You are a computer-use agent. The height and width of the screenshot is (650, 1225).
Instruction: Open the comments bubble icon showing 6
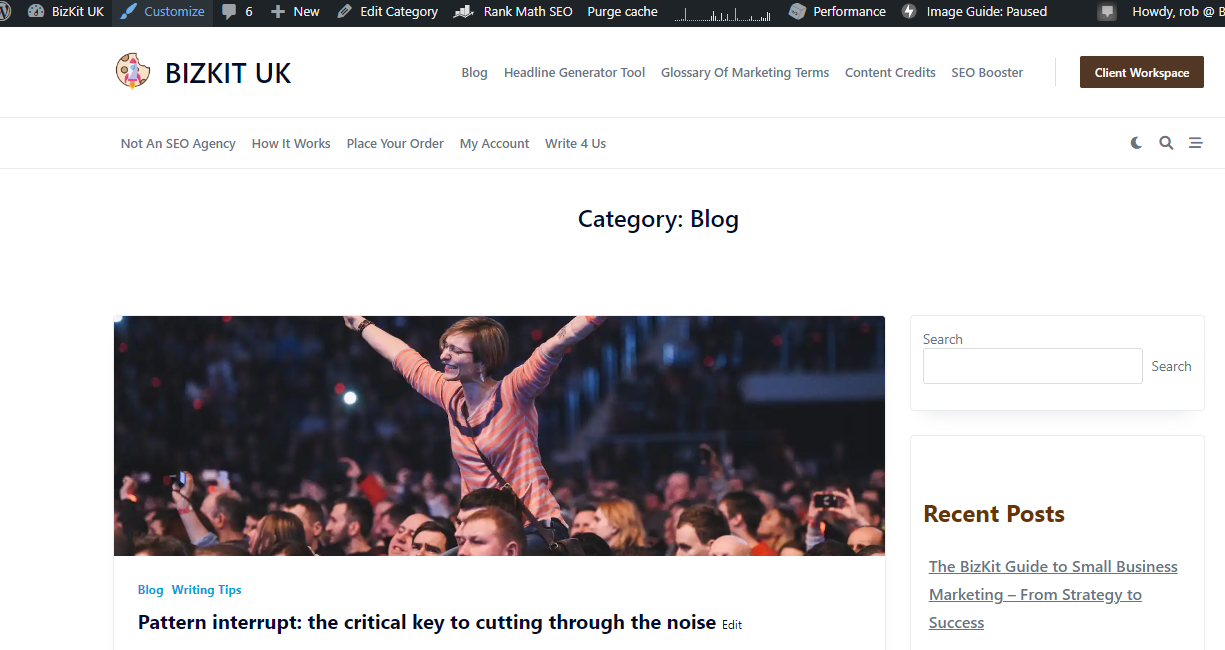pyautogui.click(x=229, y=12)
